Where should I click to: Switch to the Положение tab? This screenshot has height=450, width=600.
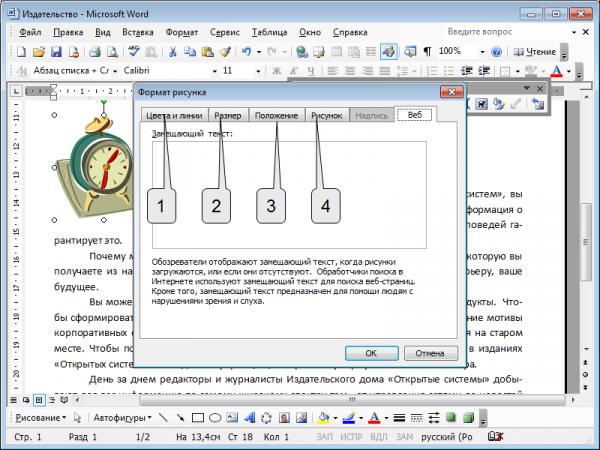276,115
